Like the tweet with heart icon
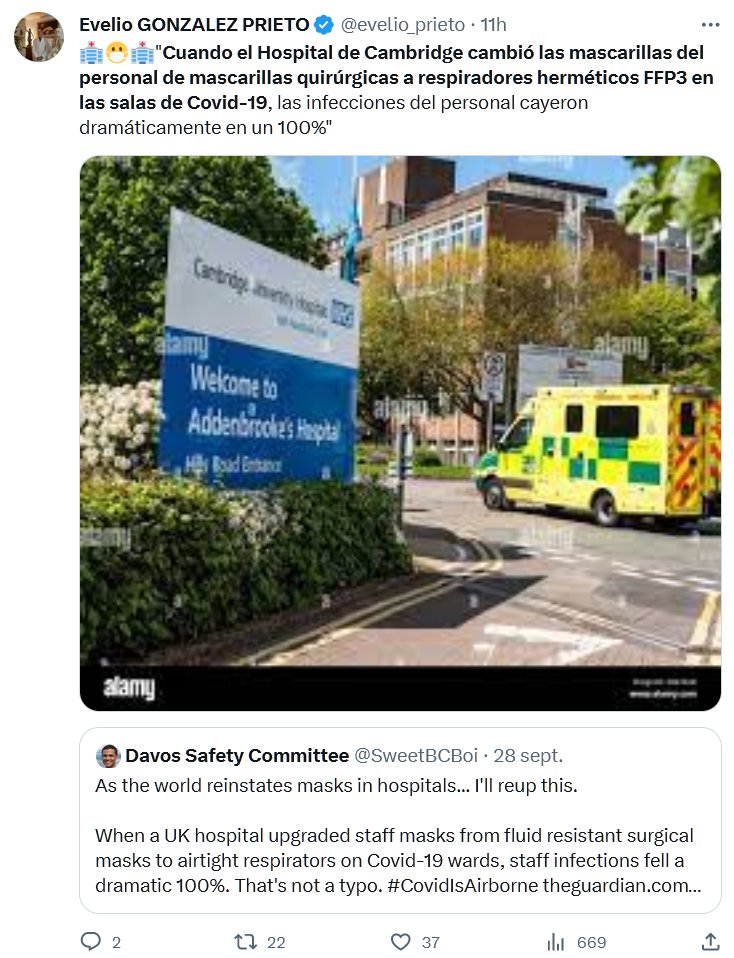734x958 pixels. 400,942
